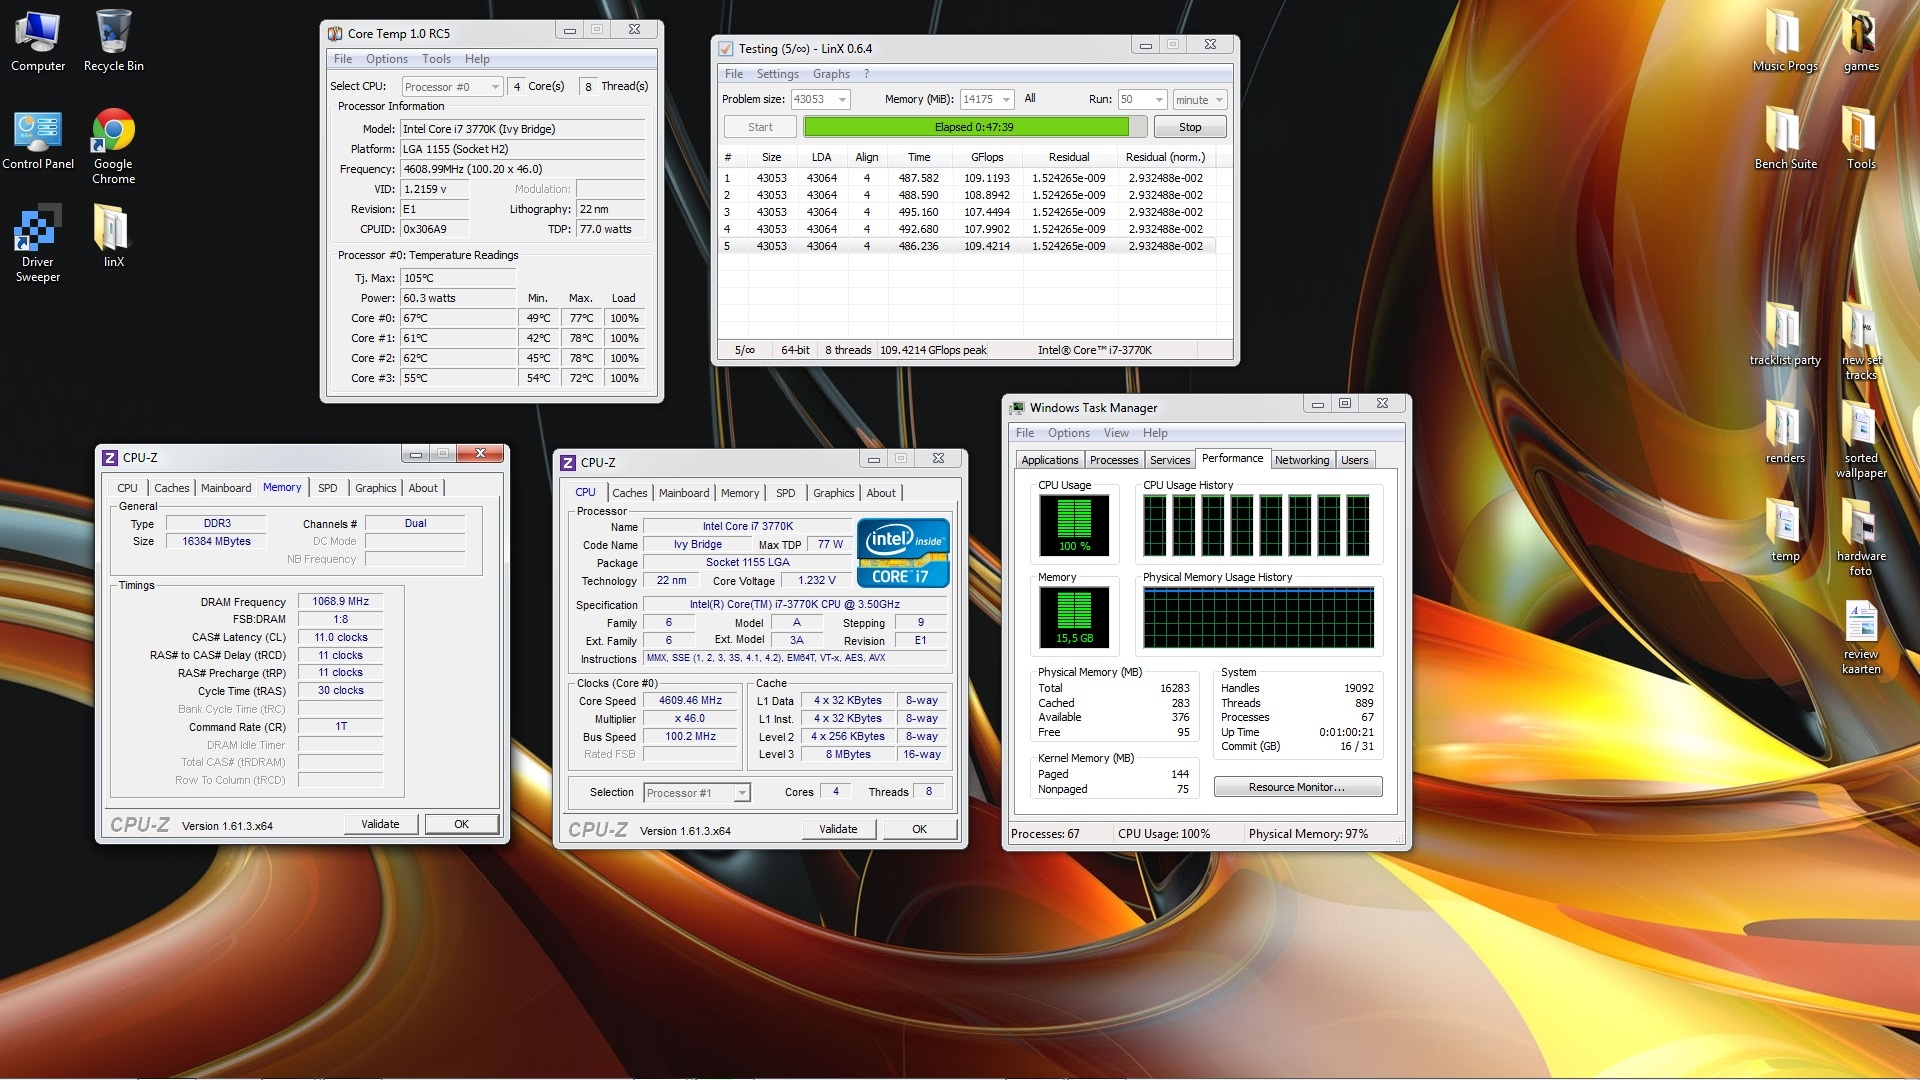The height and width of the screenshot is (1080, 1920).
Task: Click the Resource Monitor button
Action: (1297, 788)
